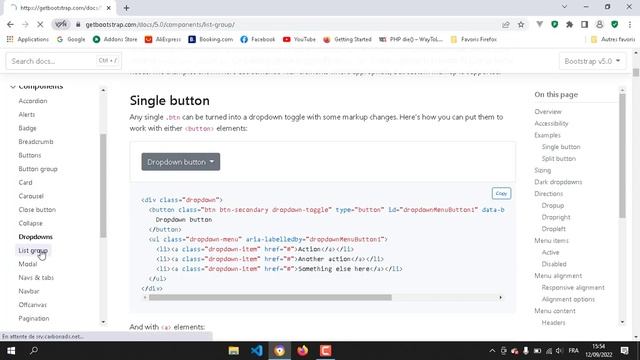640x360 pixels.
Task: Open Visual Studio Code from taskbar
Action: click(257, 351)
